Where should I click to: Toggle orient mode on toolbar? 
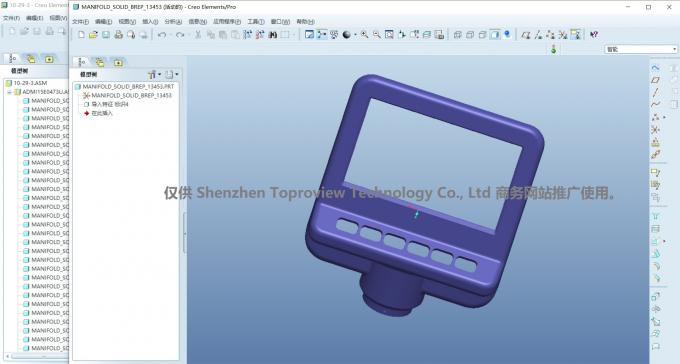[334, 35]
